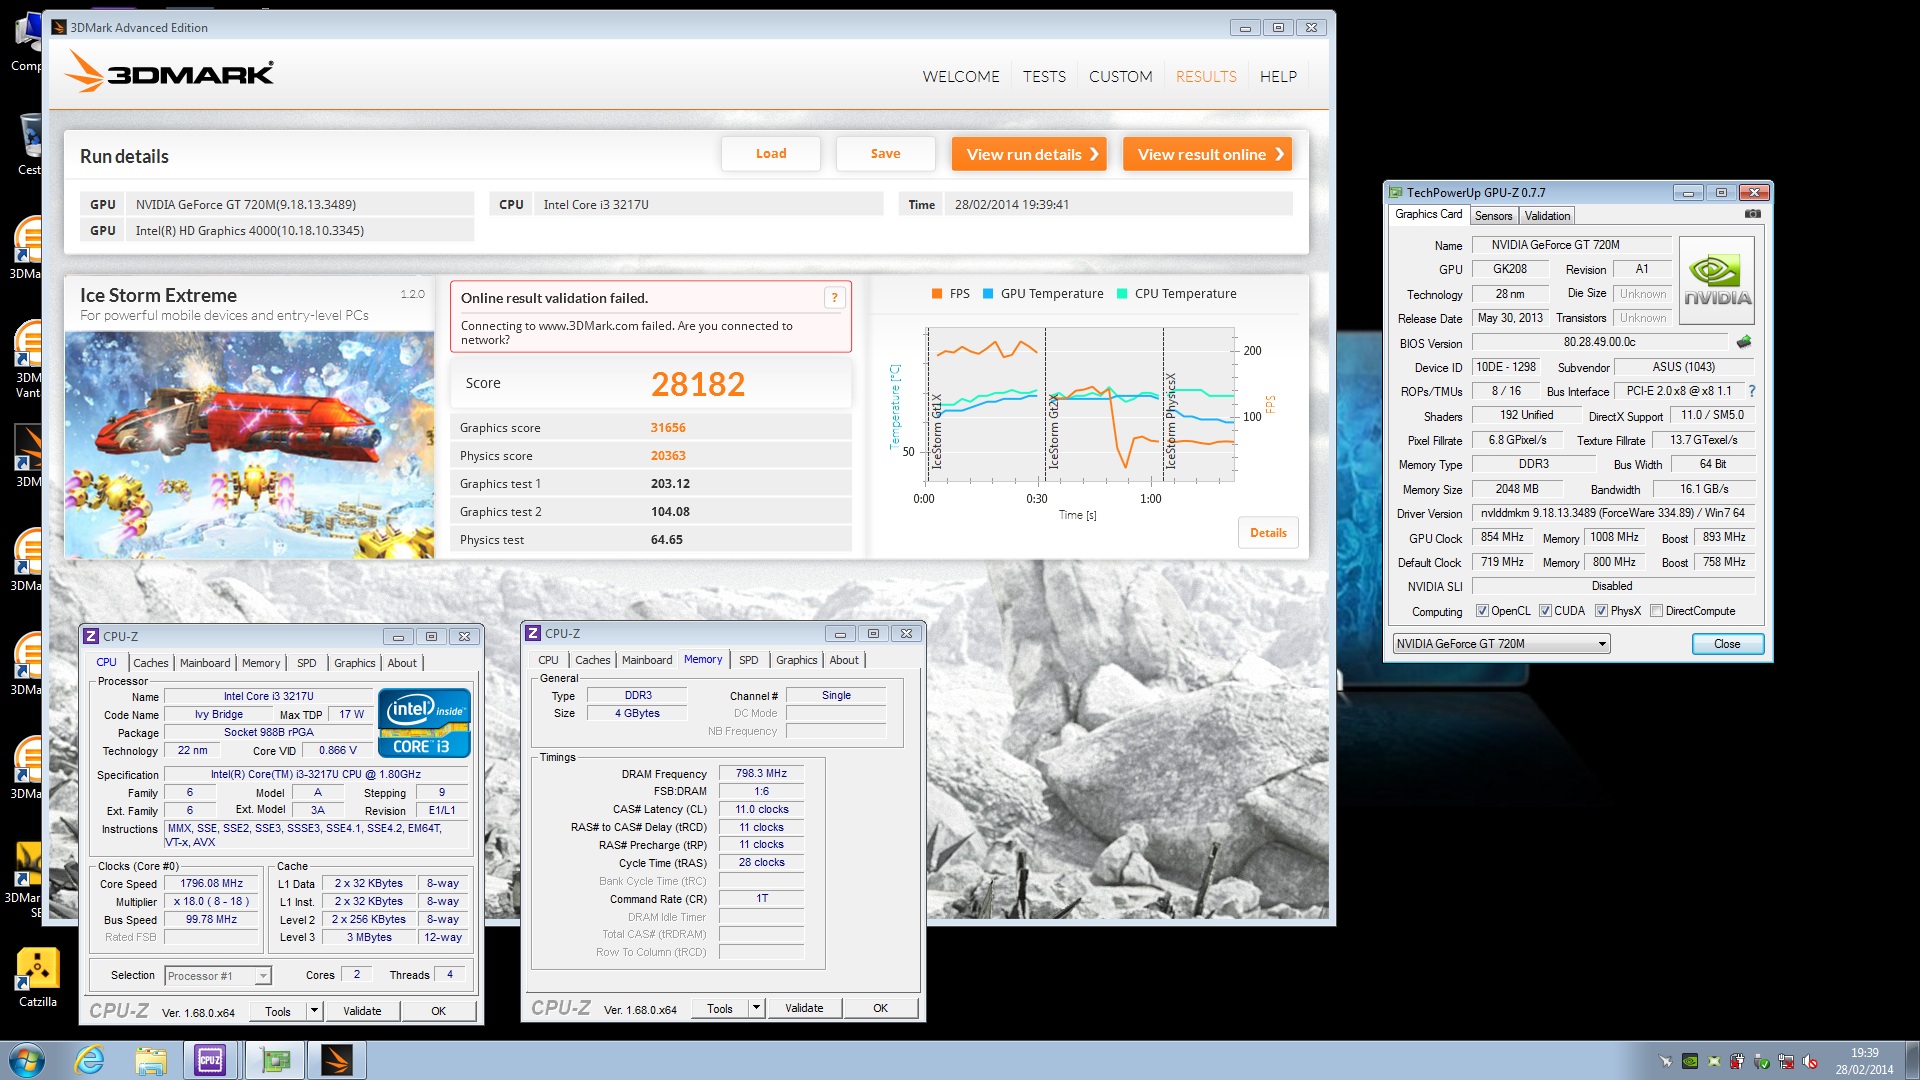The width and height of the screenshot is (1920, 1080).
Task: Click the Load button in Run details
Action: pyautogui.click(x=771, y=154)
